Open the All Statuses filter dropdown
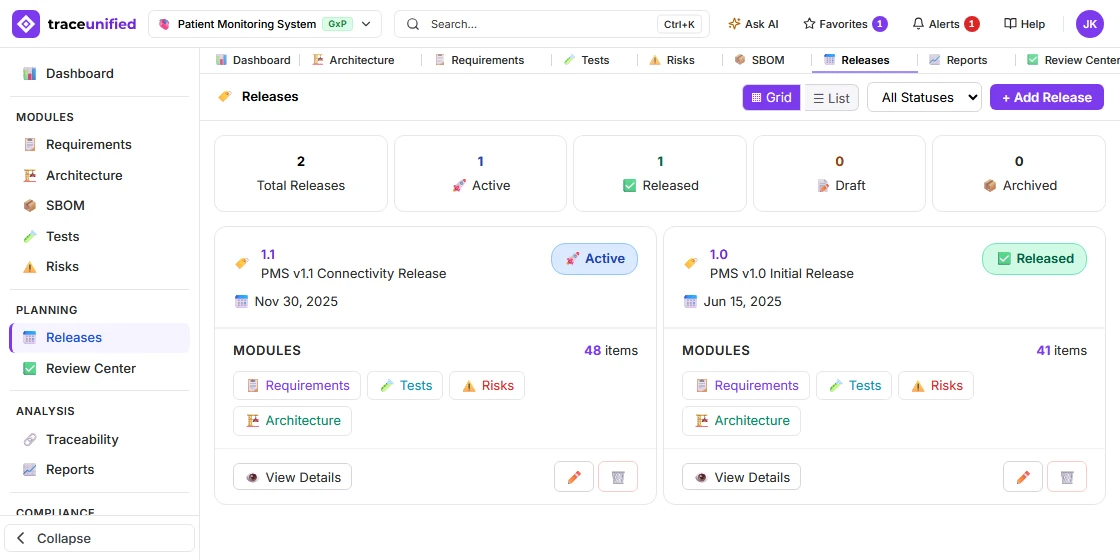The image size is (1120, 560). click(924, 97)
